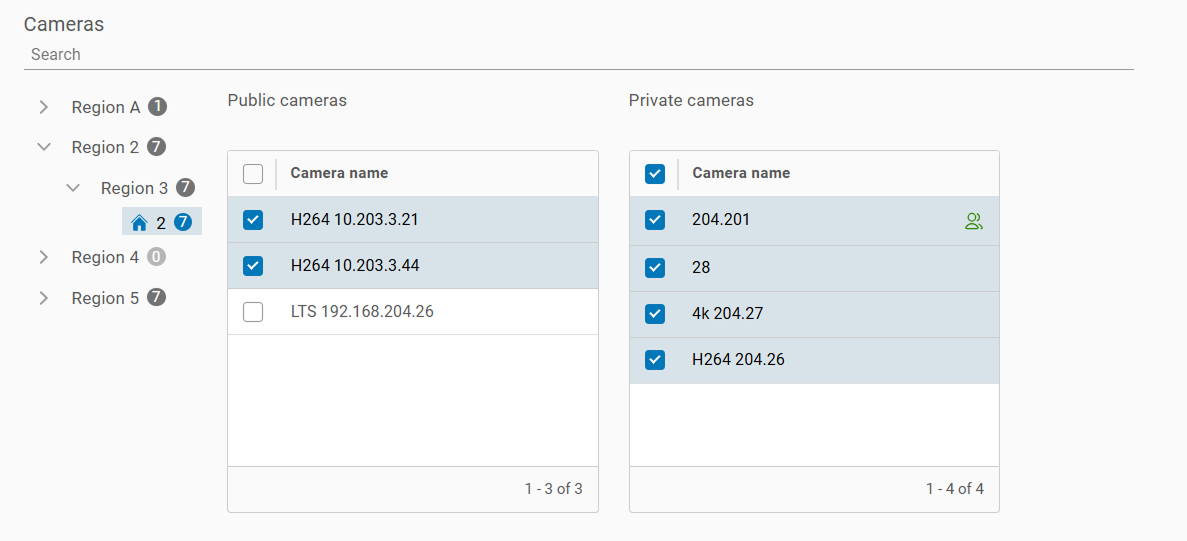Uncheck the 4k 204.27 camera checkbox

[x=655, y=314]
